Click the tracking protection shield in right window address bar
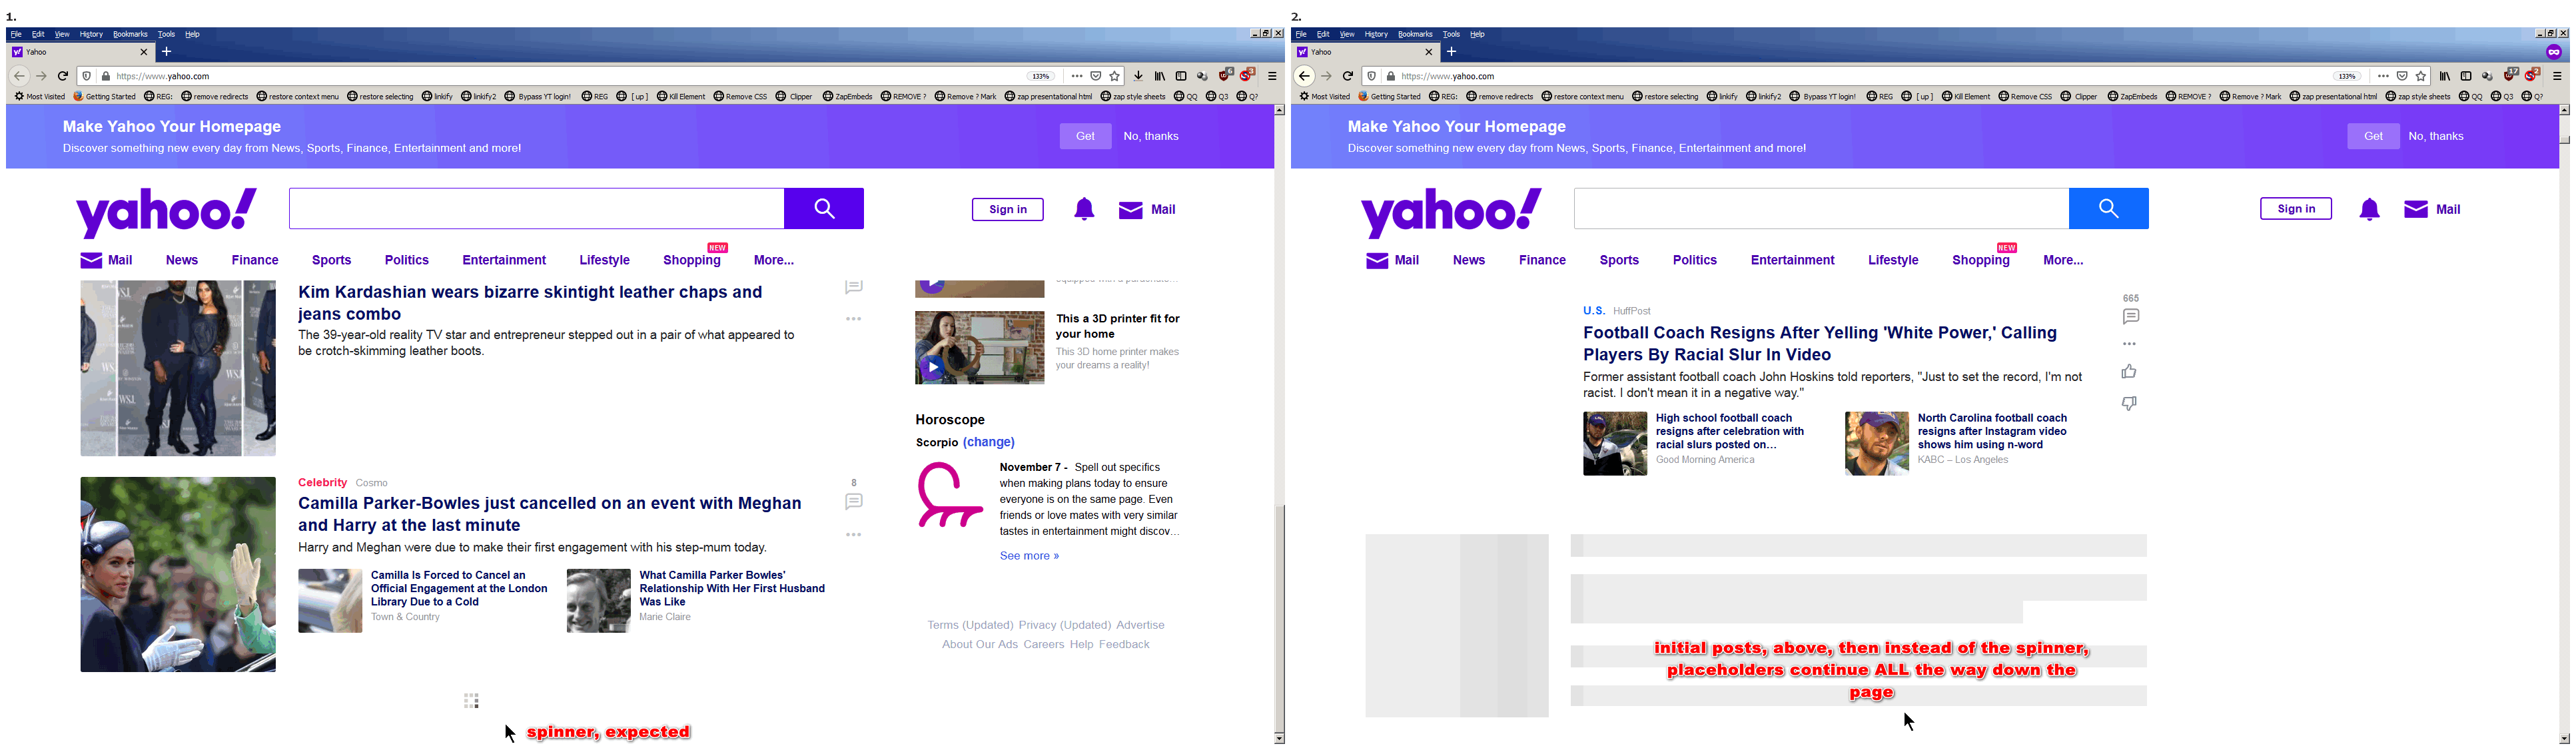The width and height of the screenshot is (2576, 750). coord(1372,76)
